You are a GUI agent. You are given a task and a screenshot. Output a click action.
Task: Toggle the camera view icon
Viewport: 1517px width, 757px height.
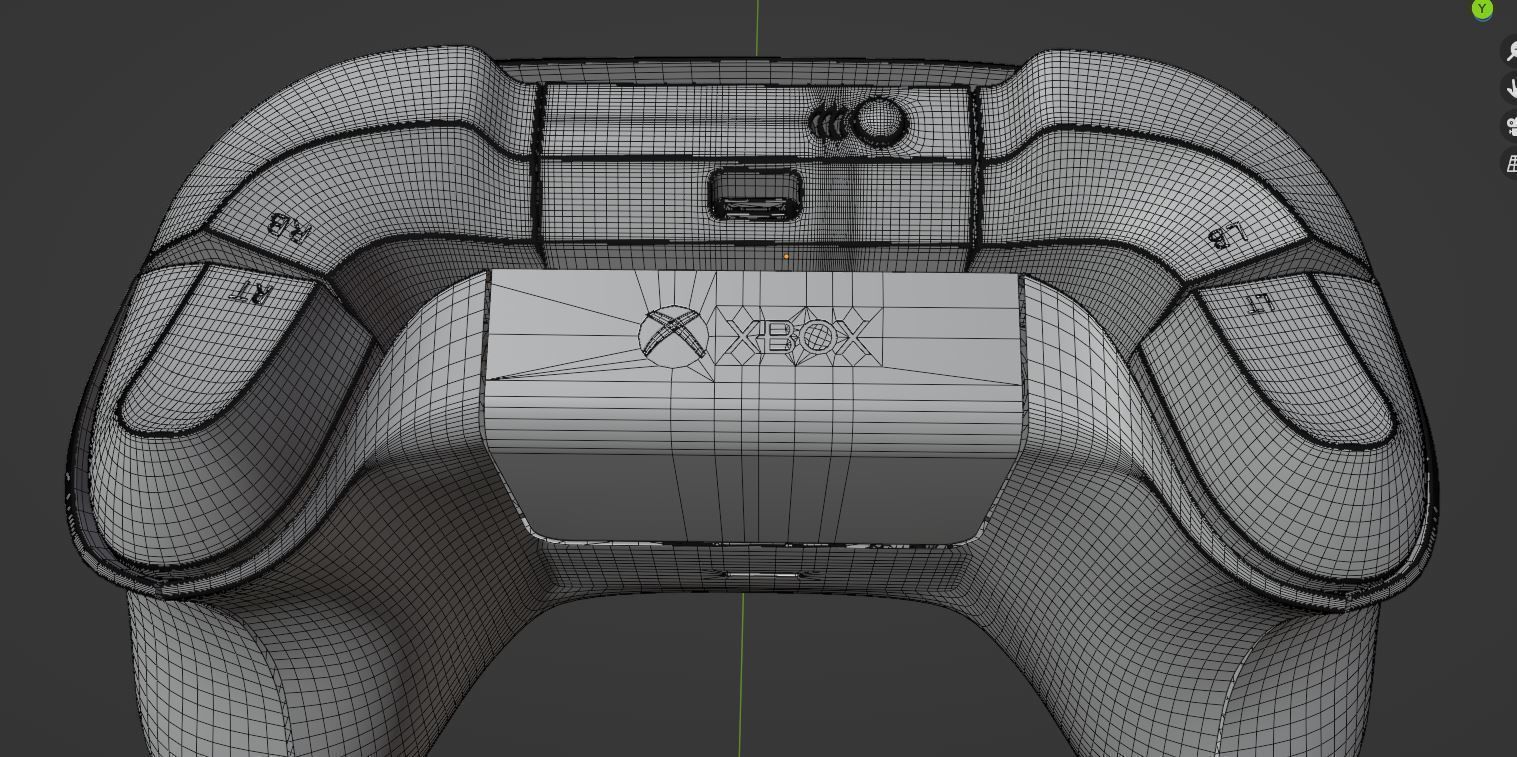(x=1510, y=126)
